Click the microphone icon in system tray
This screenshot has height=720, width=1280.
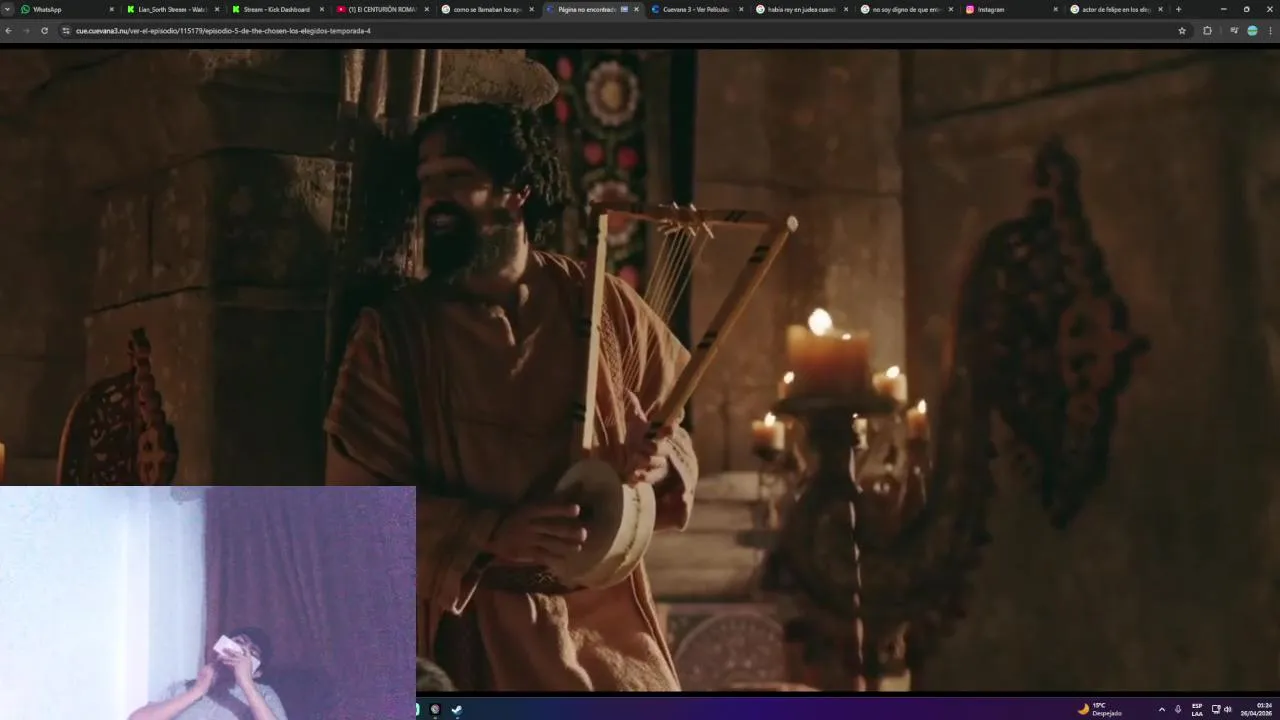1178,709
